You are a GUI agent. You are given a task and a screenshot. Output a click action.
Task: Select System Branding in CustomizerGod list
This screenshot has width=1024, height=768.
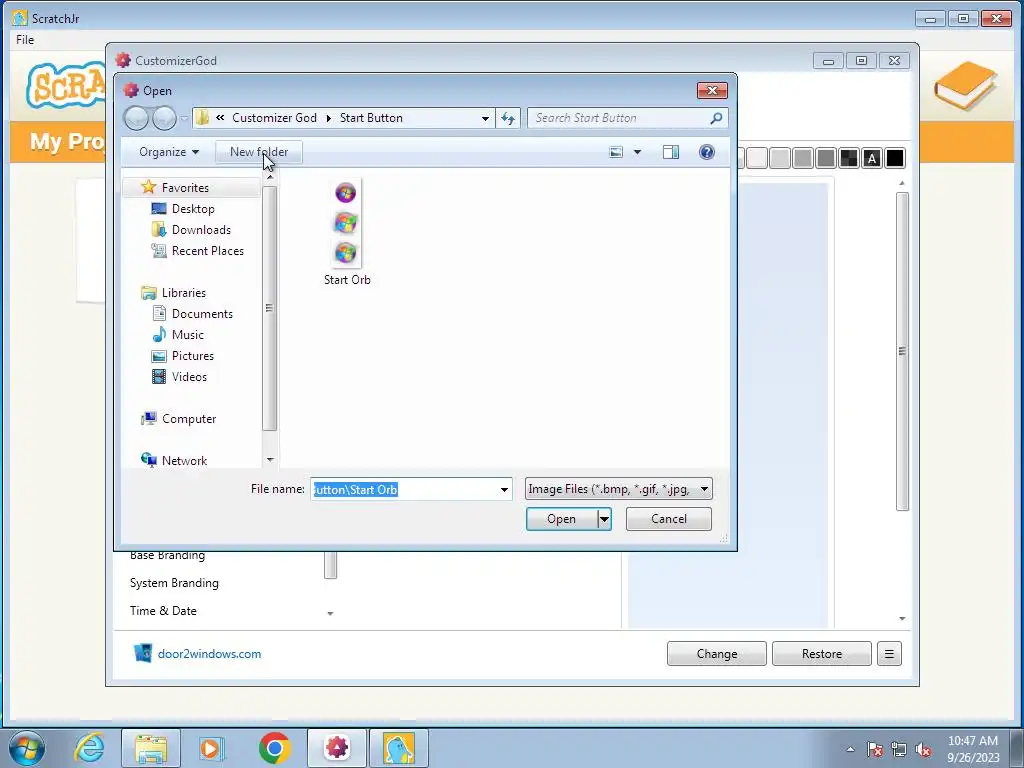coord(174,583)
